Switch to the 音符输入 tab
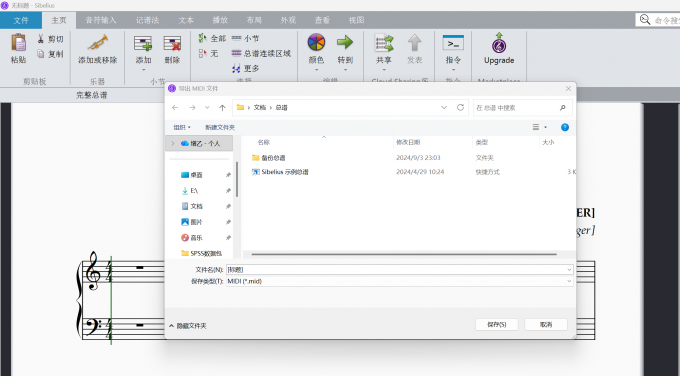Image resolution: width=680 pixels, height=376 pixels. click(x=101, y=20)
